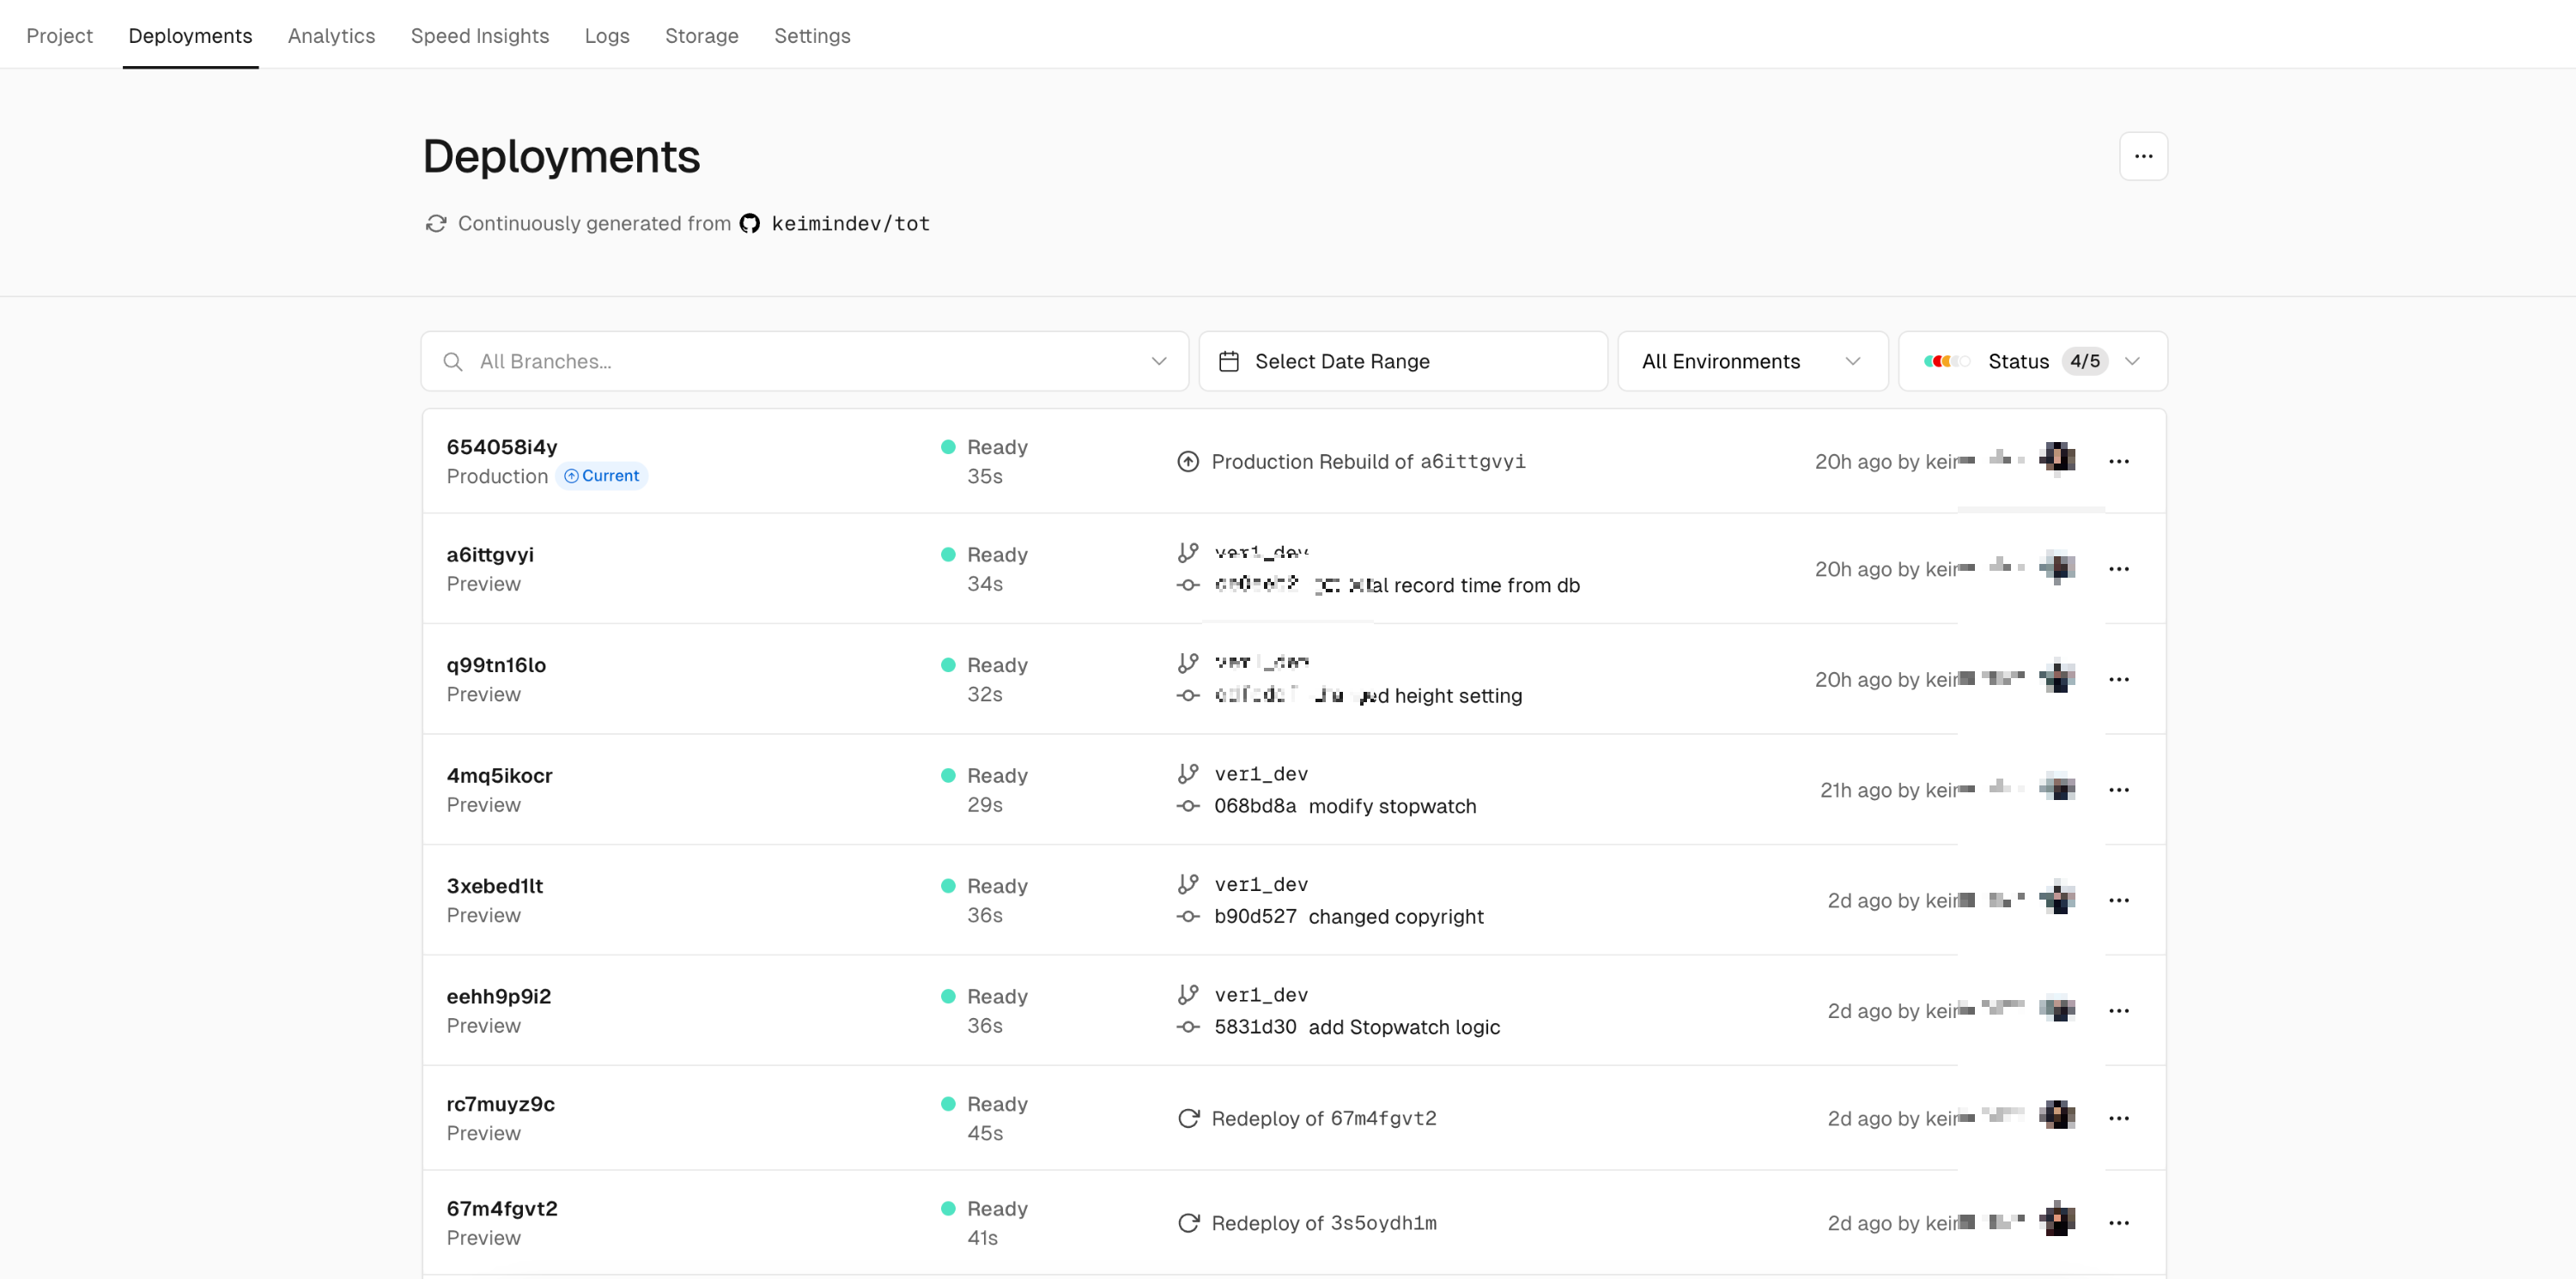
Task: Open options menu for deployment eehh9p9i2
Action: (x=2118, y=1011)
